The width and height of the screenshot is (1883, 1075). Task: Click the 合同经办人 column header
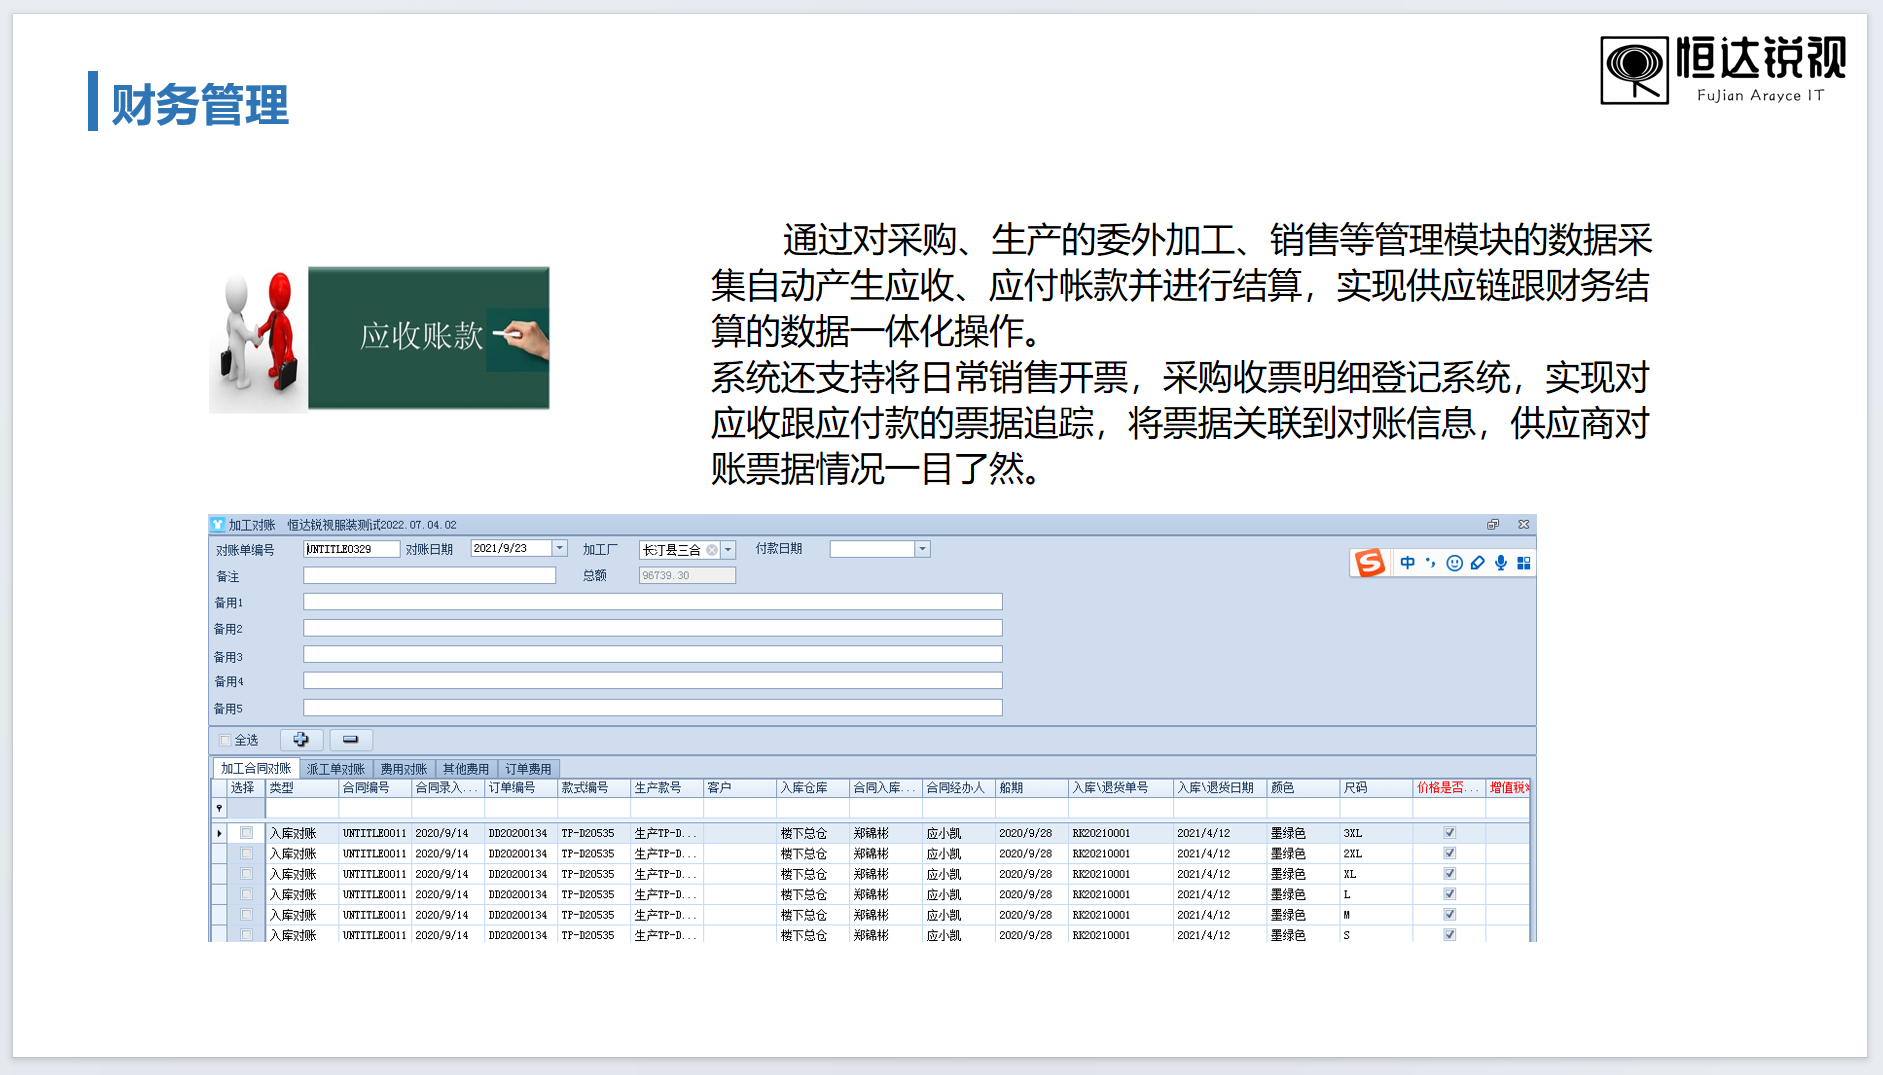point(959,788)
